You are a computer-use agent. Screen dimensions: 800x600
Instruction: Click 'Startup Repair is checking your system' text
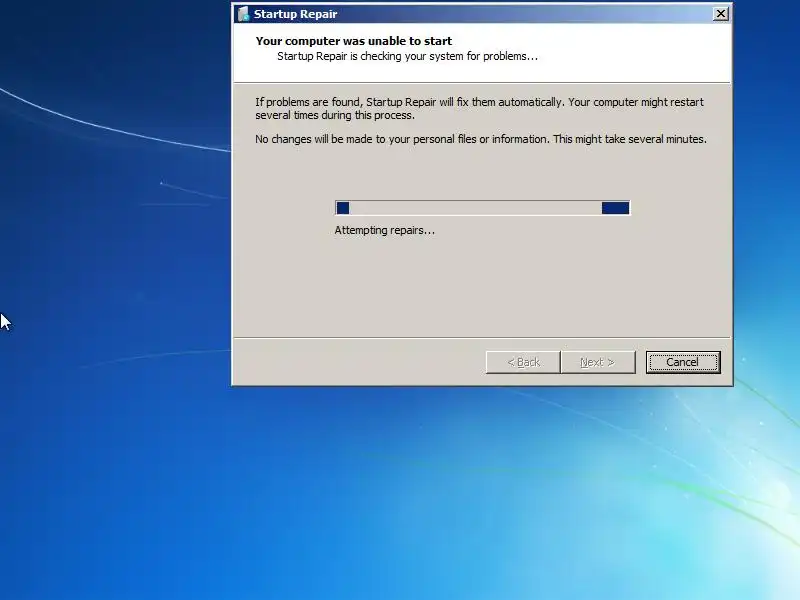coord(407,56)
